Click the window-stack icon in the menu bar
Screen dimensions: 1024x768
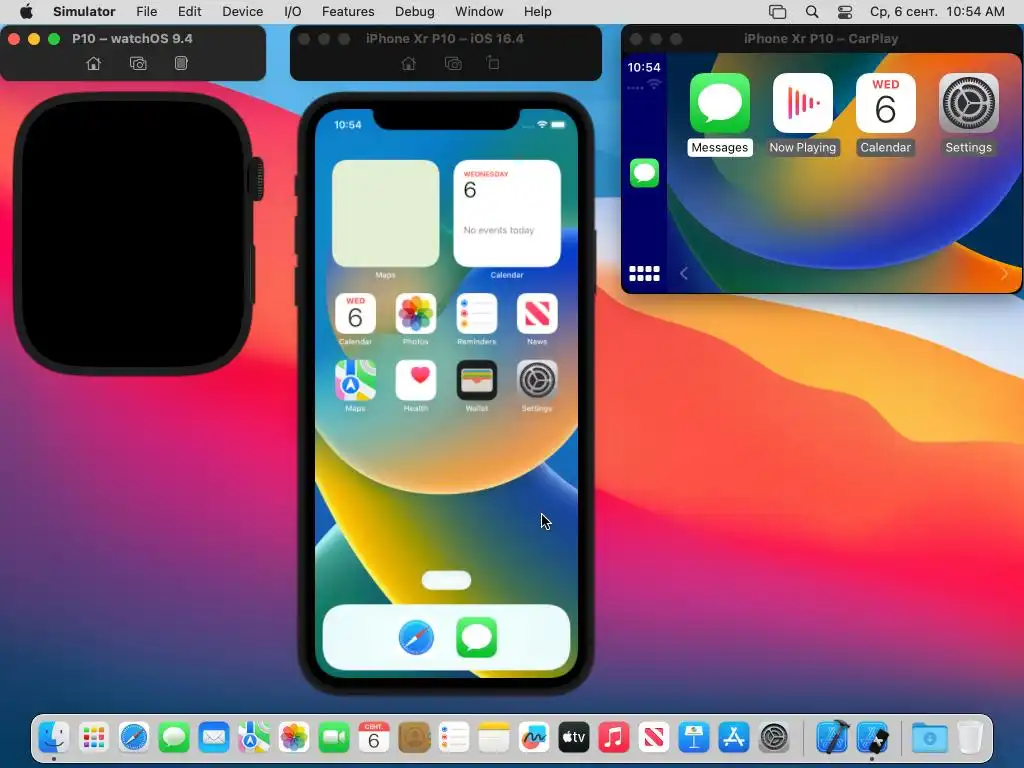(x=777, y=12)
